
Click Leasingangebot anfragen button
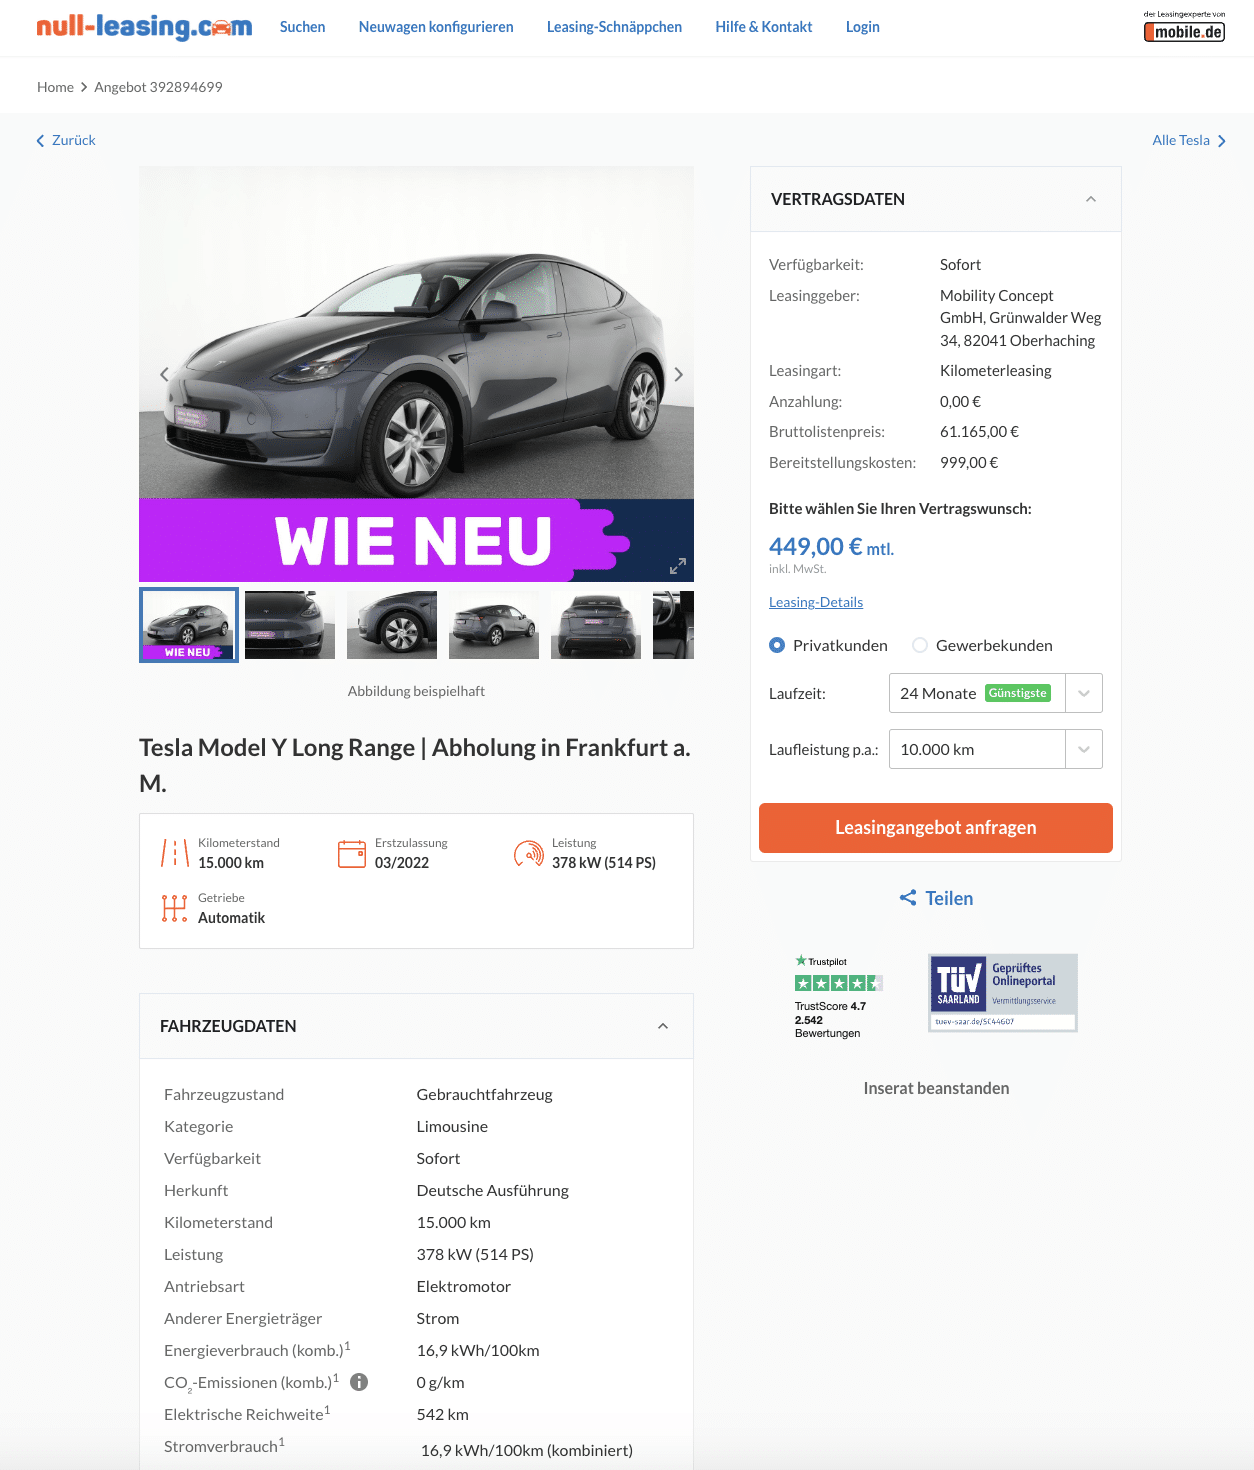[x=936, y=828]
